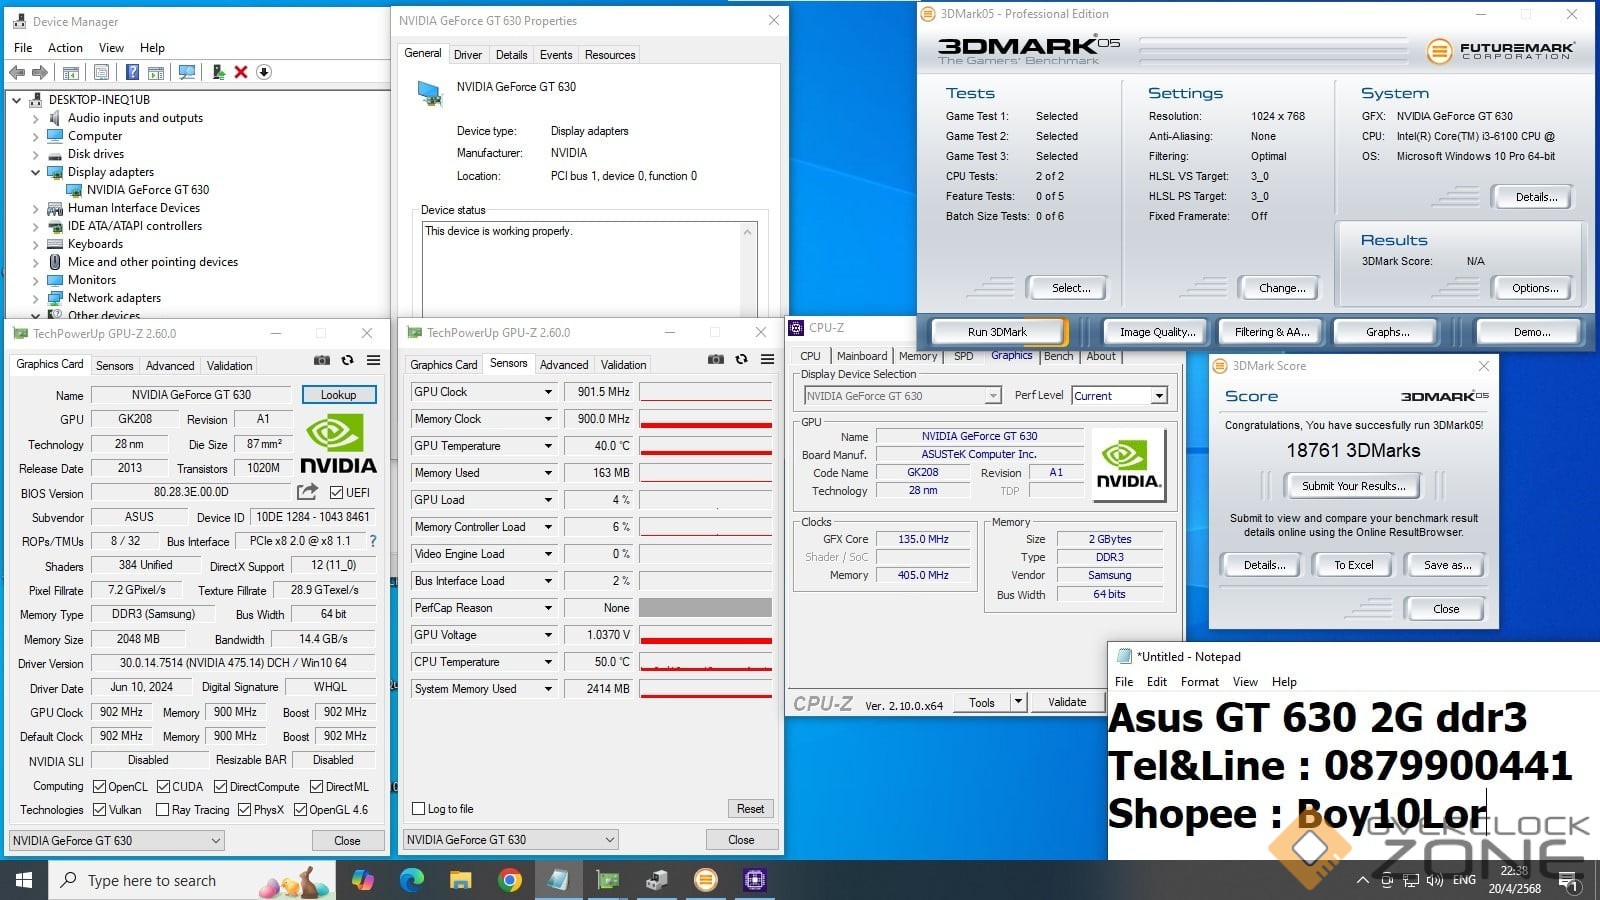Switch to the Driver tab in Properties
Image resolution: width=1600 pixels, height=900 pixels.
(467, 55)
